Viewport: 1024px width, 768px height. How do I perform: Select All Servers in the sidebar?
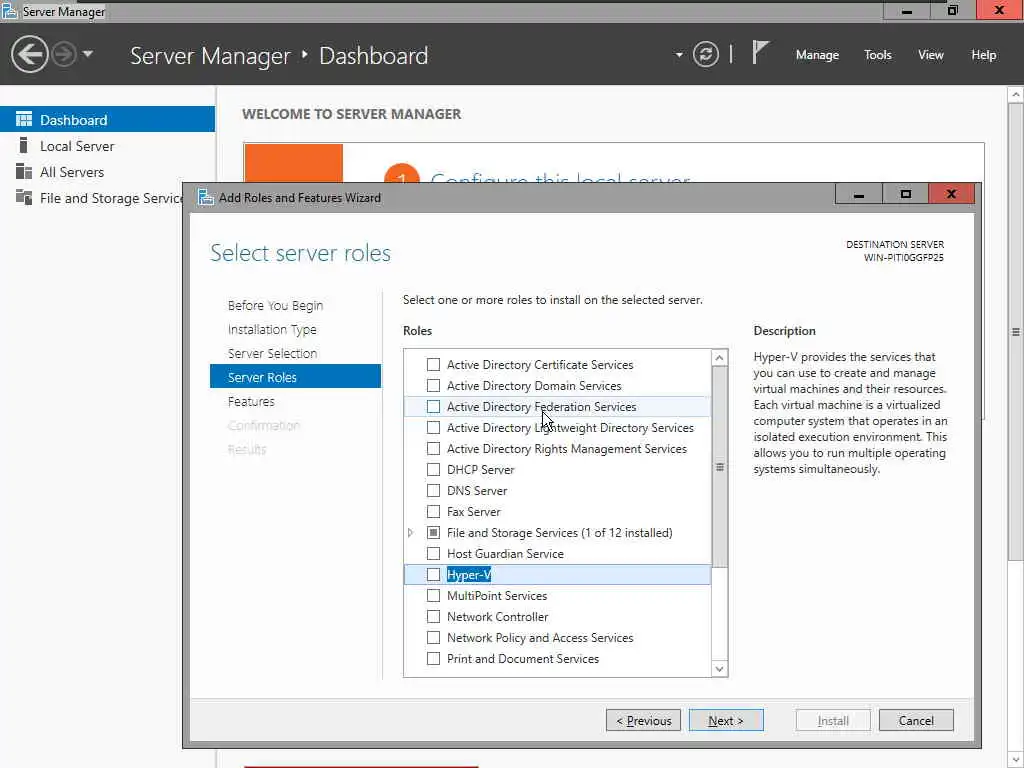click(107, 172)
